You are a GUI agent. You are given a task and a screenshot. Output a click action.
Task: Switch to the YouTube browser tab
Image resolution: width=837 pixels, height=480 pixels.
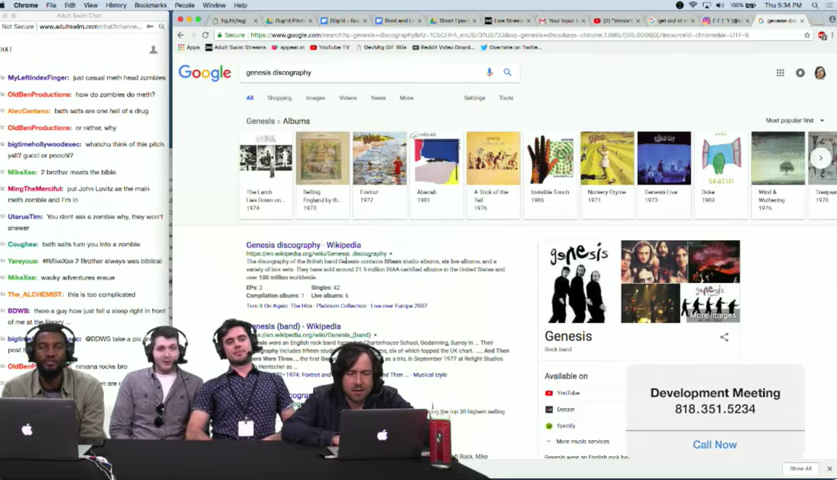coord(617,21)
